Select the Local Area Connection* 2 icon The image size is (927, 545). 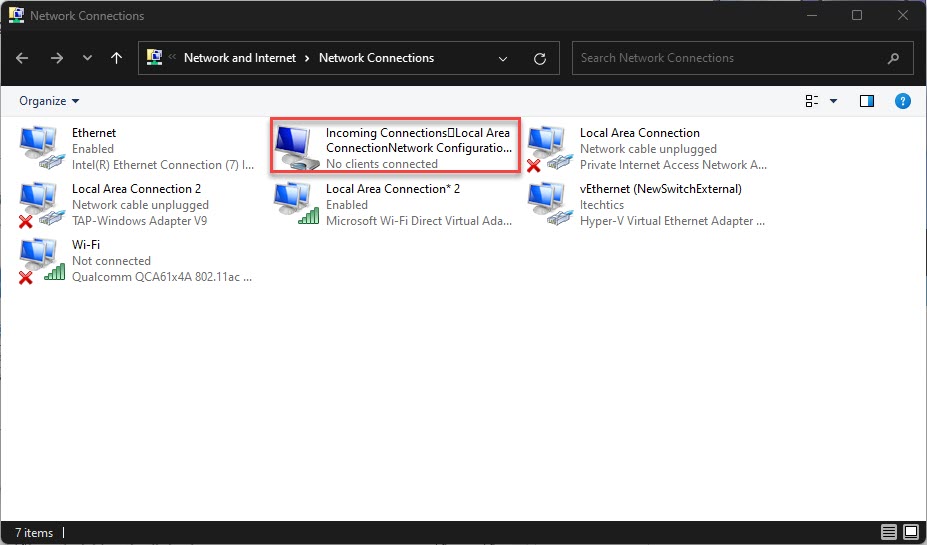[x=296, y=203]
